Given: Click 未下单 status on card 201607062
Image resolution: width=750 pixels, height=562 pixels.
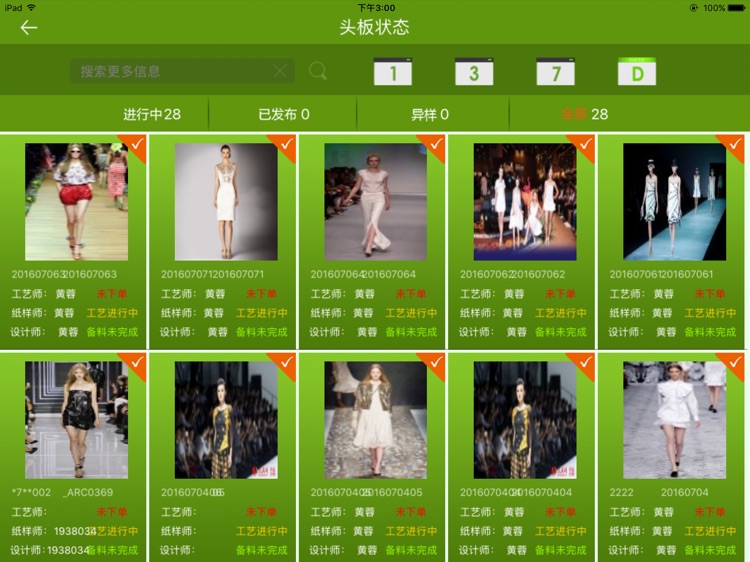Looking at the screenshot, I should pos(560,294).
